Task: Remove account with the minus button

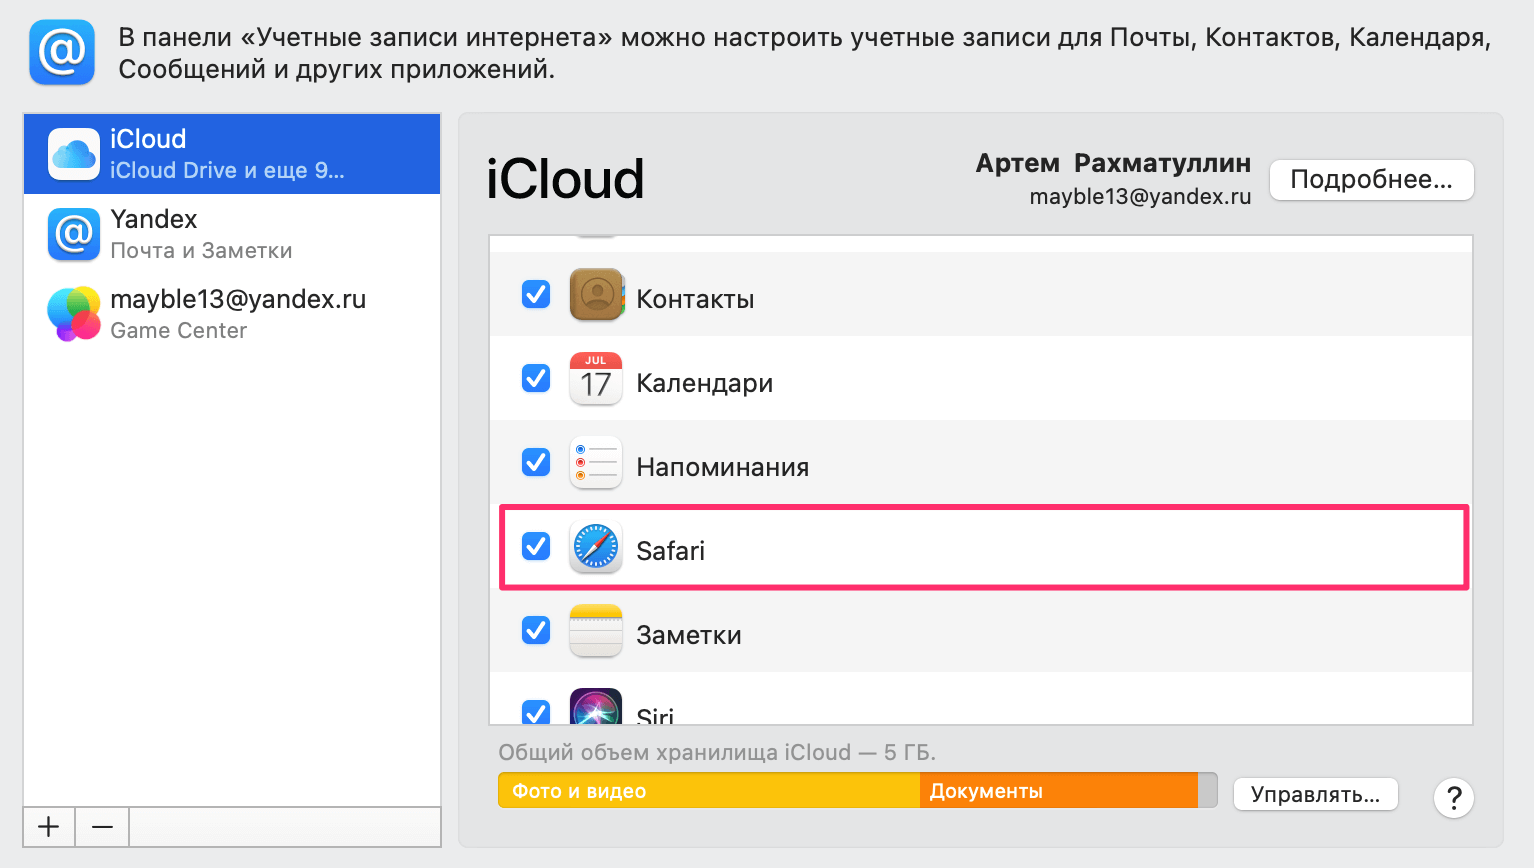Action: 102,827
